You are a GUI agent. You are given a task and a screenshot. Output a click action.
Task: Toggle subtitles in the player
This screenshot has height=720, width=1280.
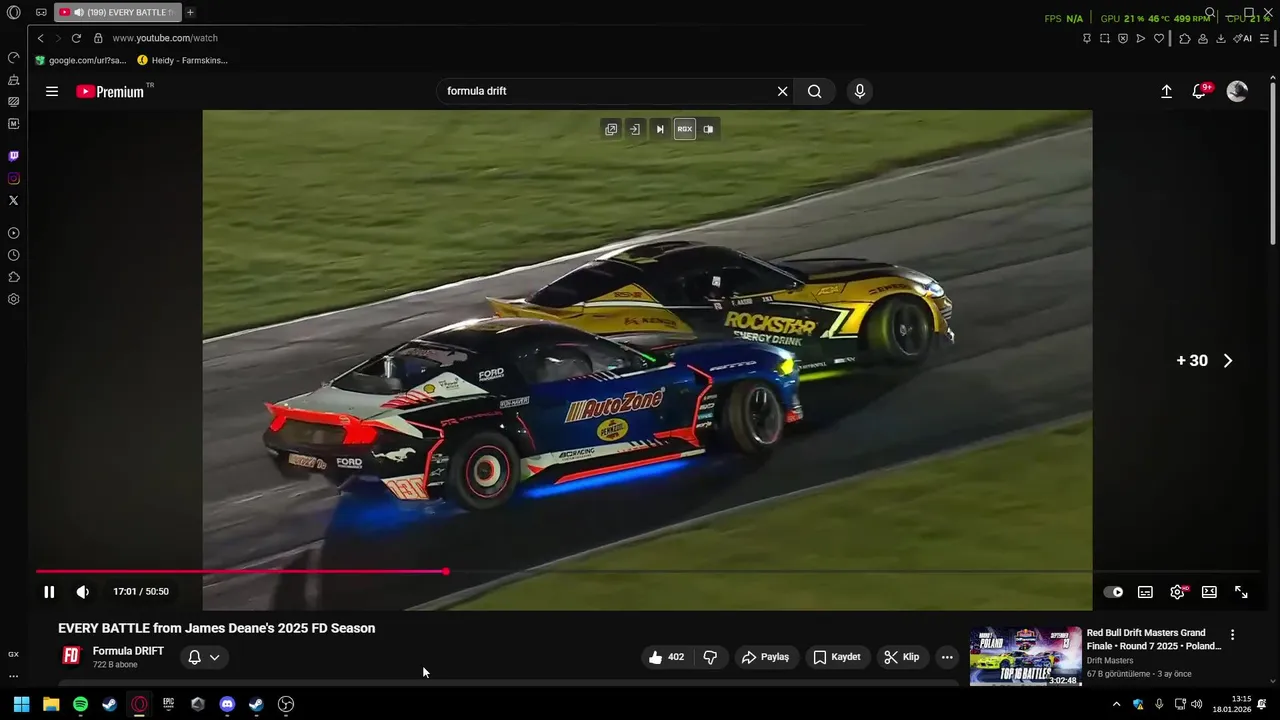(1145, 592)
